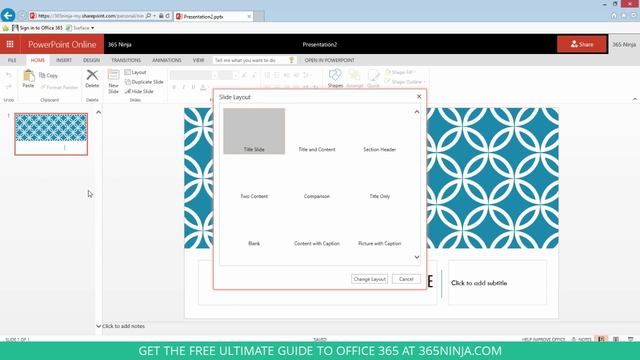This screenshot has width=640, height=360.
Task: Toggle Italic formatting in the ribbon
Action: (184, 87)
